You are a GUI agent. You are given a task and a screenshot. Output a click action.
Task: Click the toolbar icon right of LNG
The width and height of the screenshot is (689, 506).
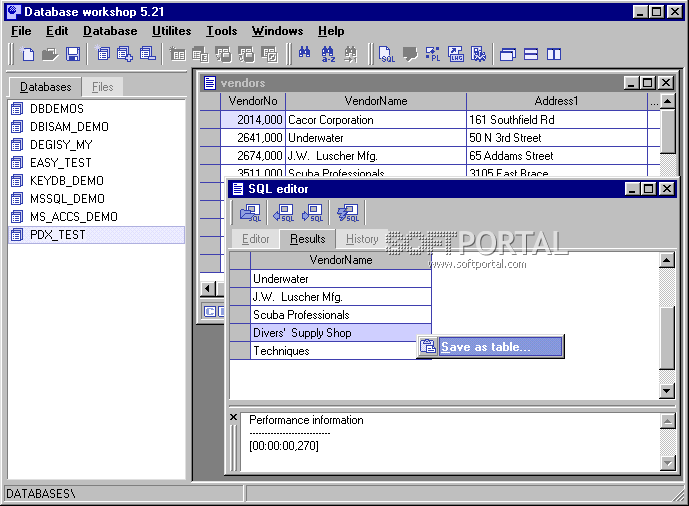(479, 54)
